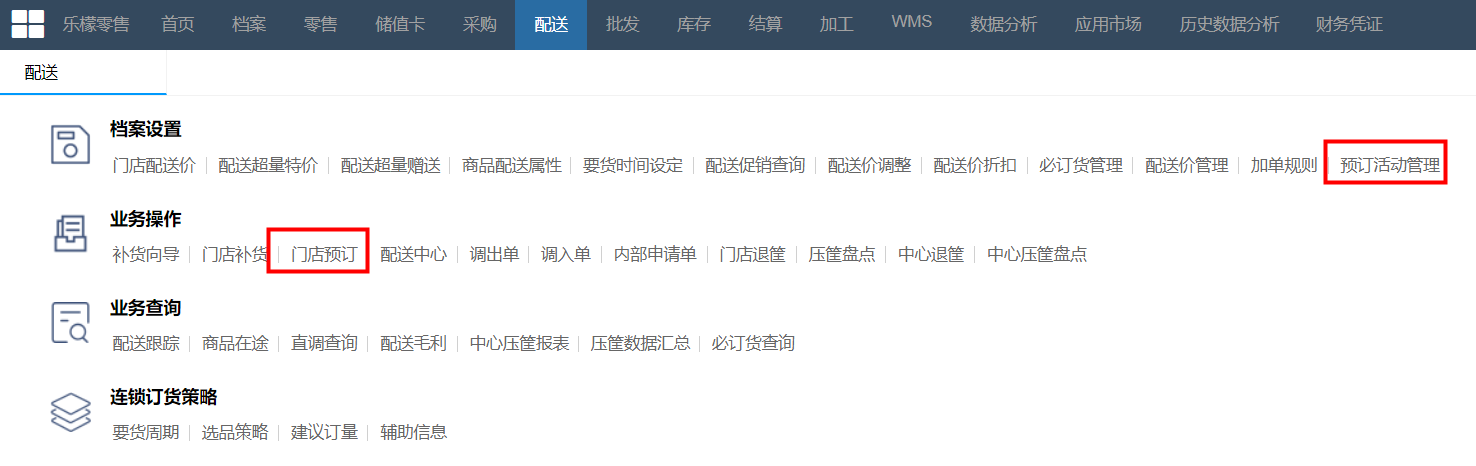
Task: Open 调入单 link
Action: pos(566,254)
